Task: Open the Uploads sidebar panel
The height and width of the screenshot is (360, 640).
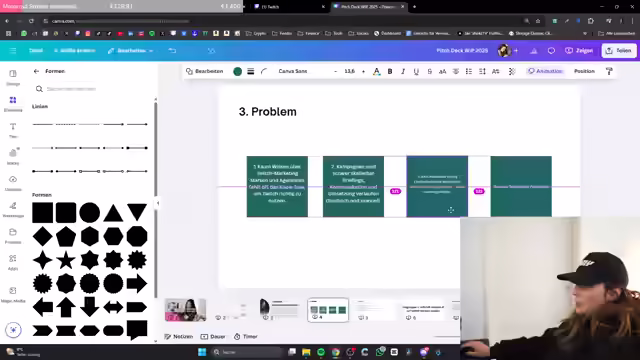Action: (x=13, y=183)
